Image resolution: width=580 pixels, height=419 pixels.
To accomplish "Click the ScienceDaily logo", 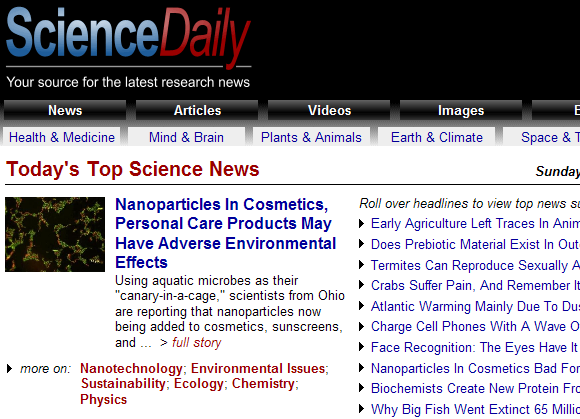I will pos(128,37).
